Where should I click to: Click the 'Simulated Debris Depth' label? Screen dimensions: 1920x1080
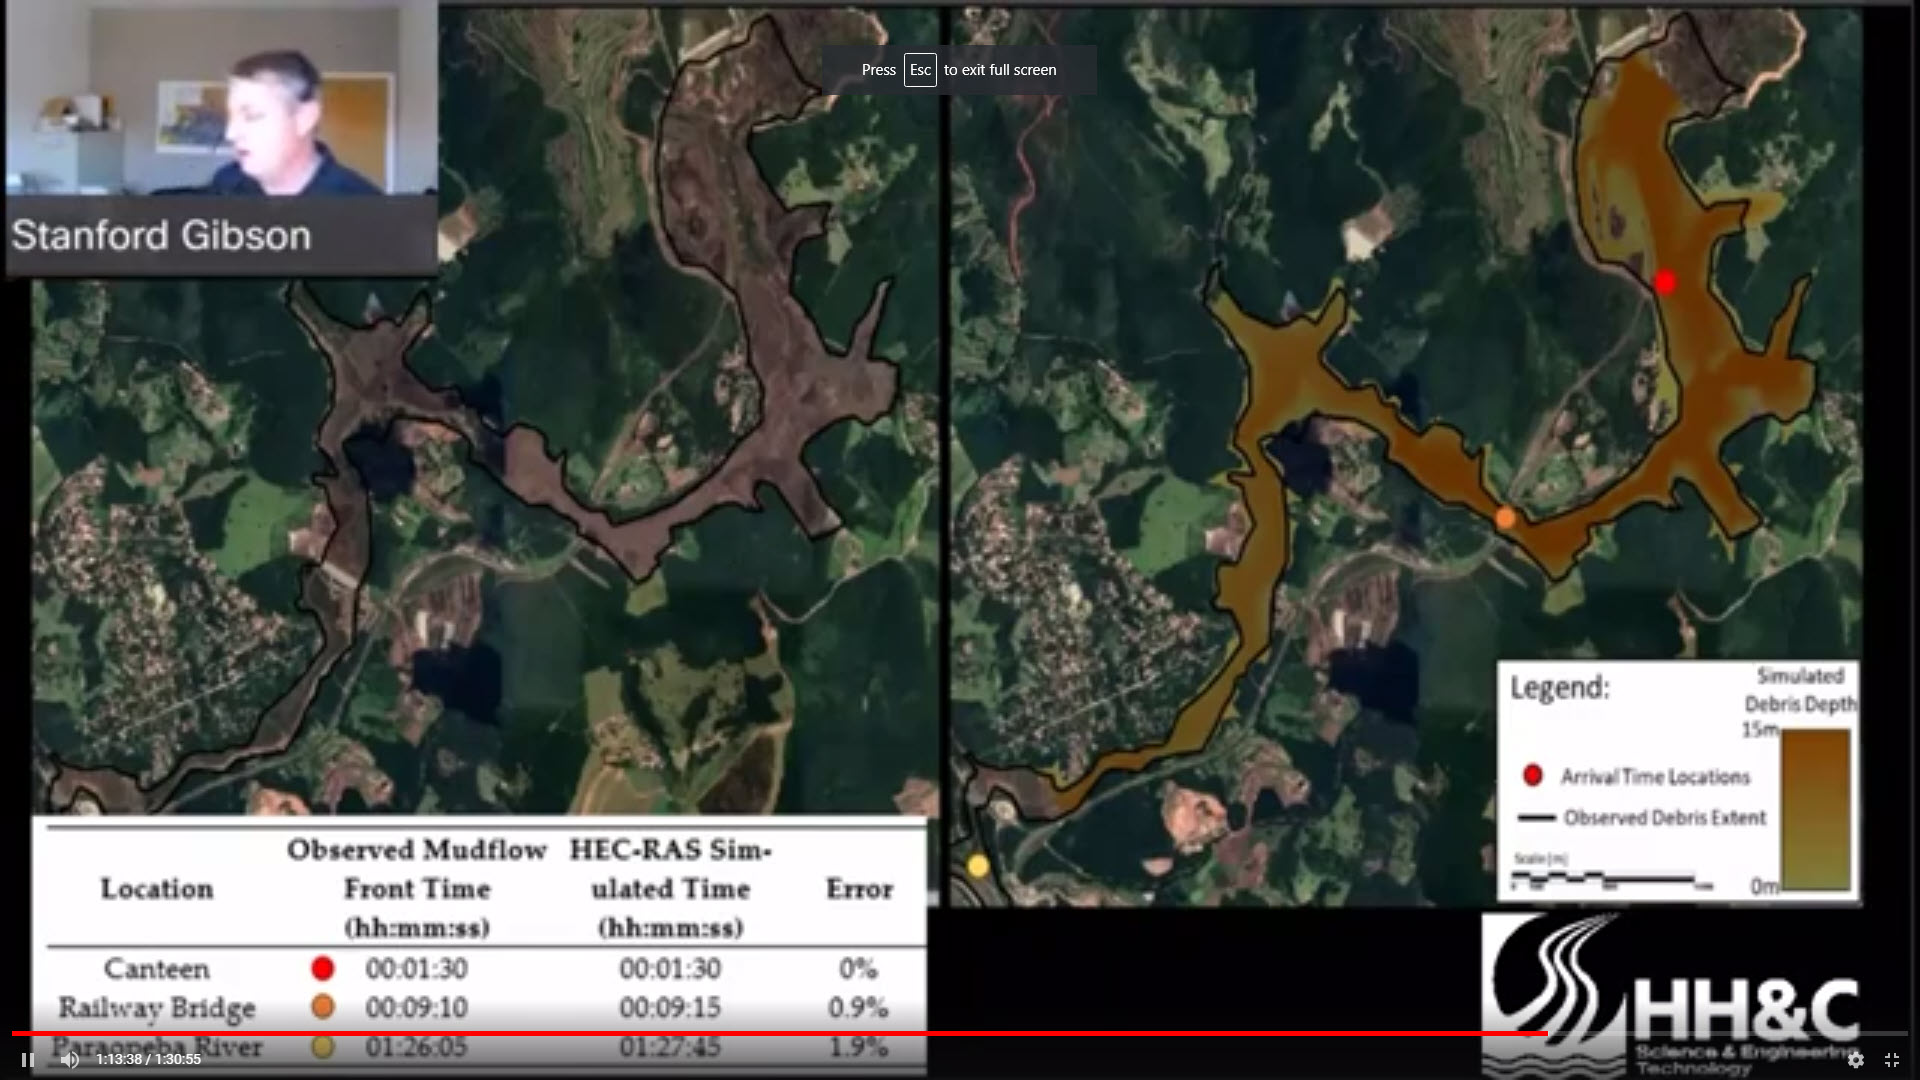[1800, 690]
